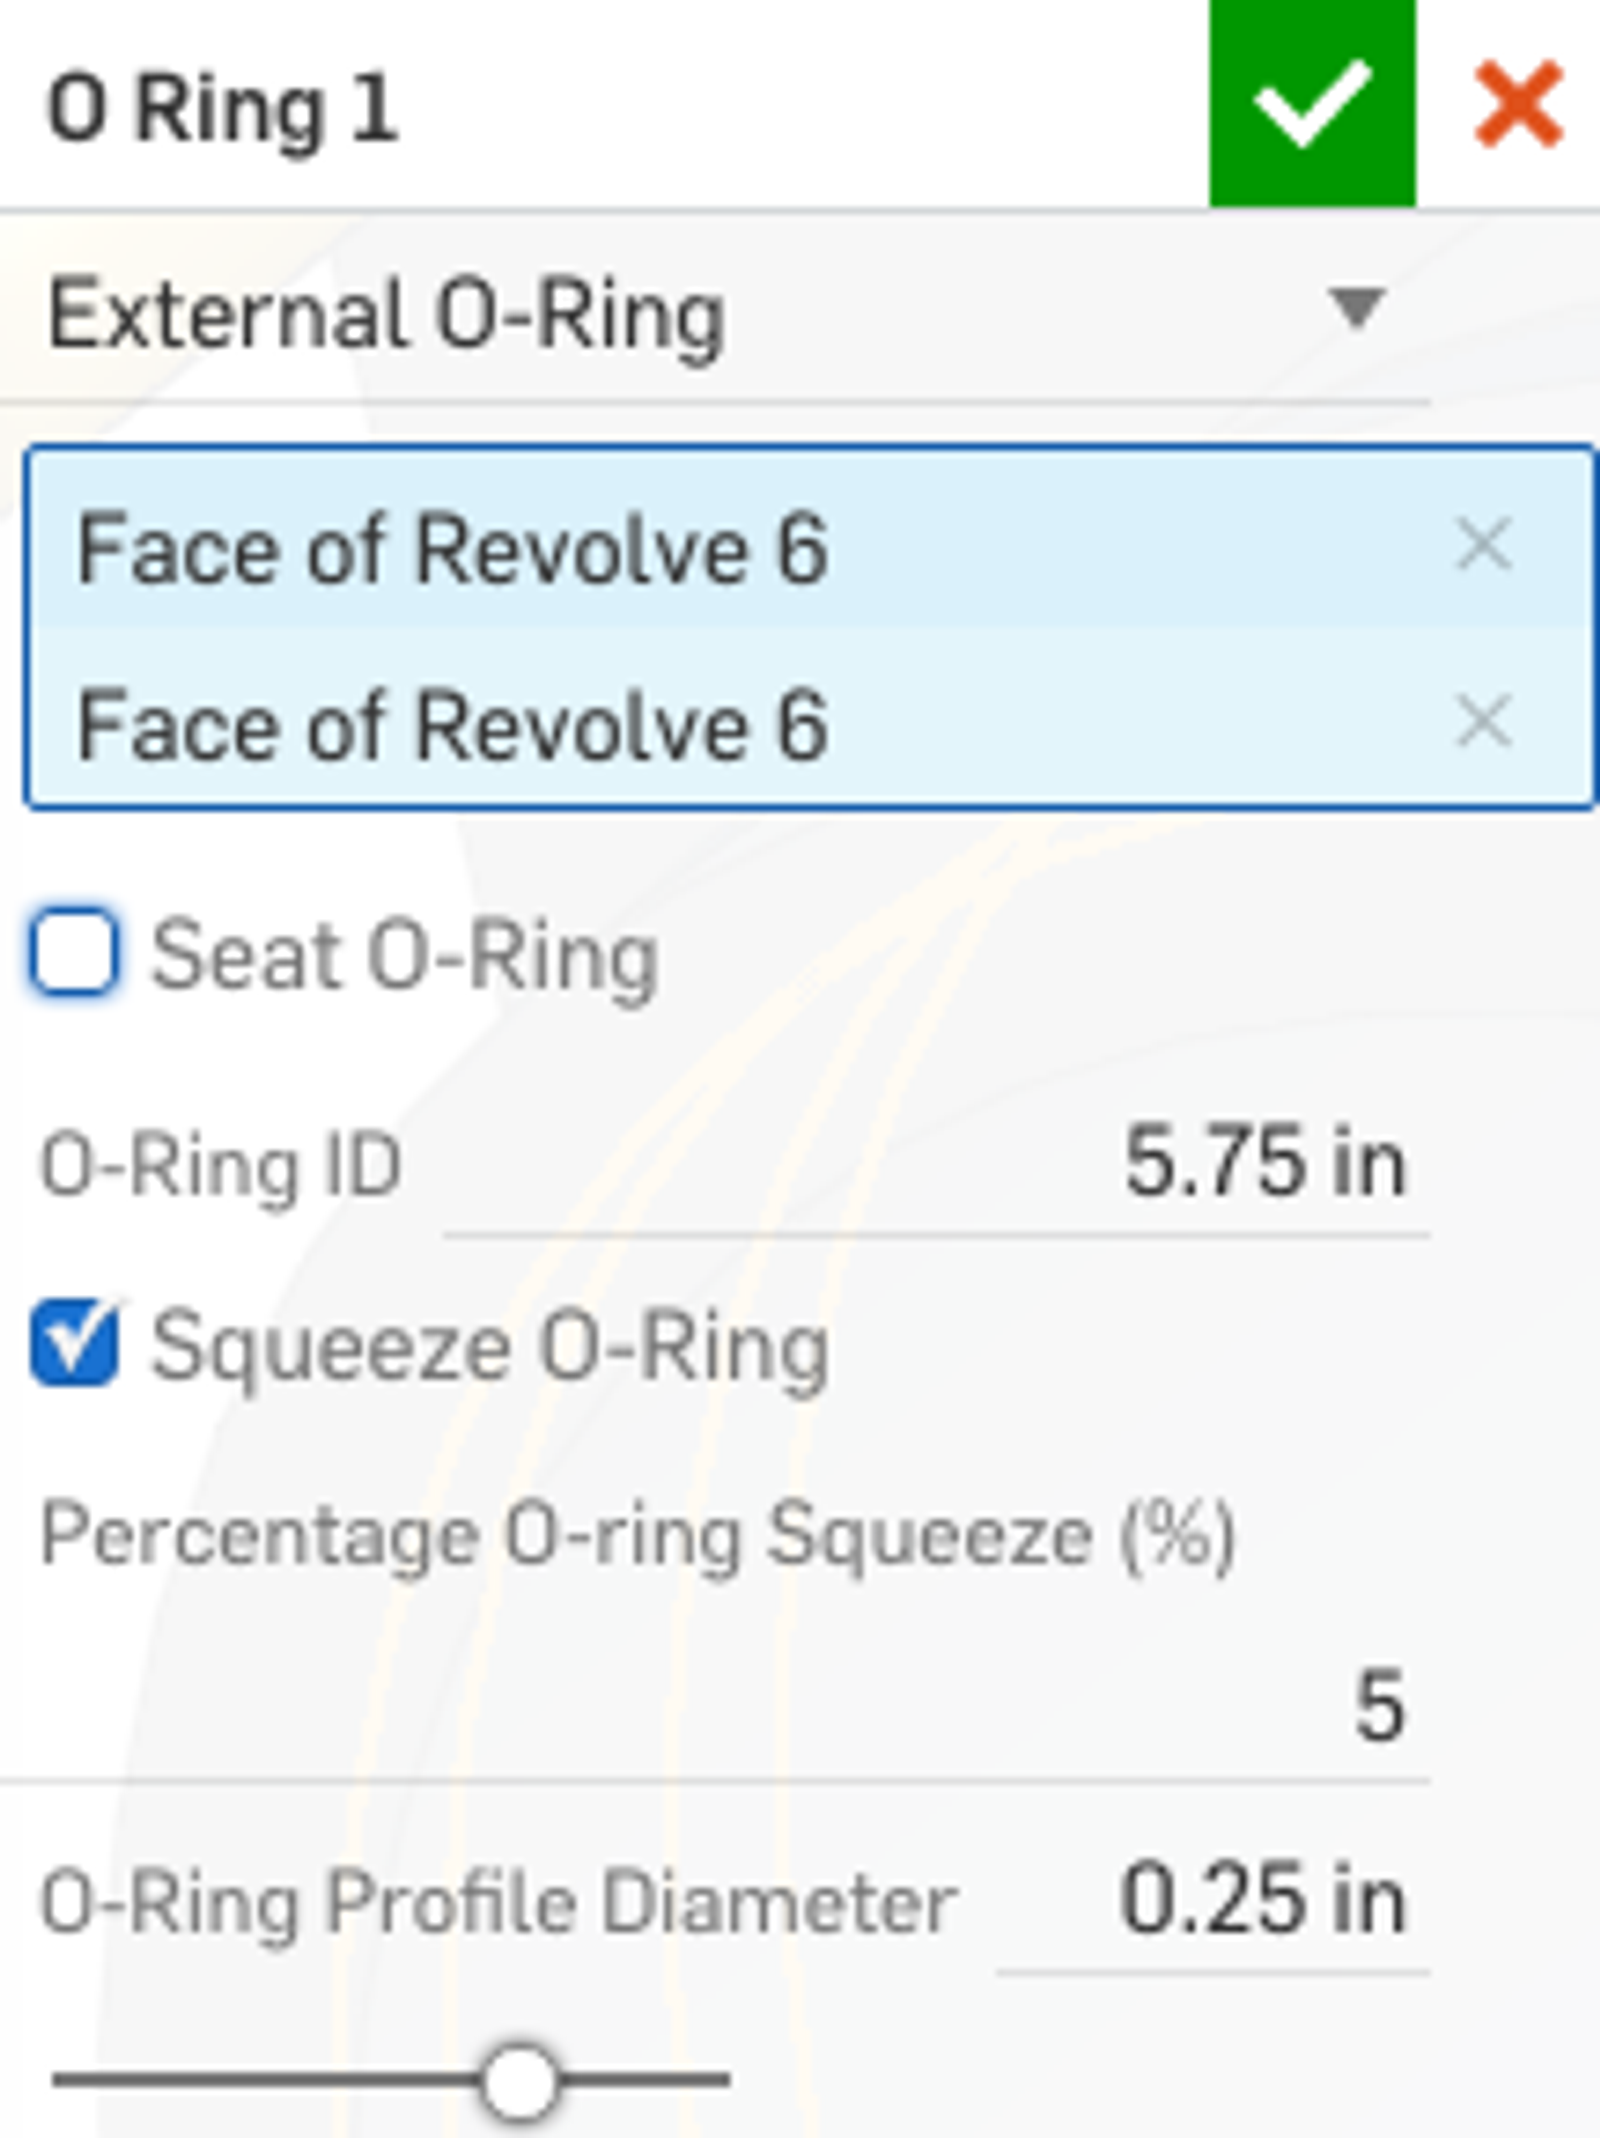Click the profile diameter slider handle
Image resolution: width=1600 pixels, height=2138 pixels.
click(519, 2080)
